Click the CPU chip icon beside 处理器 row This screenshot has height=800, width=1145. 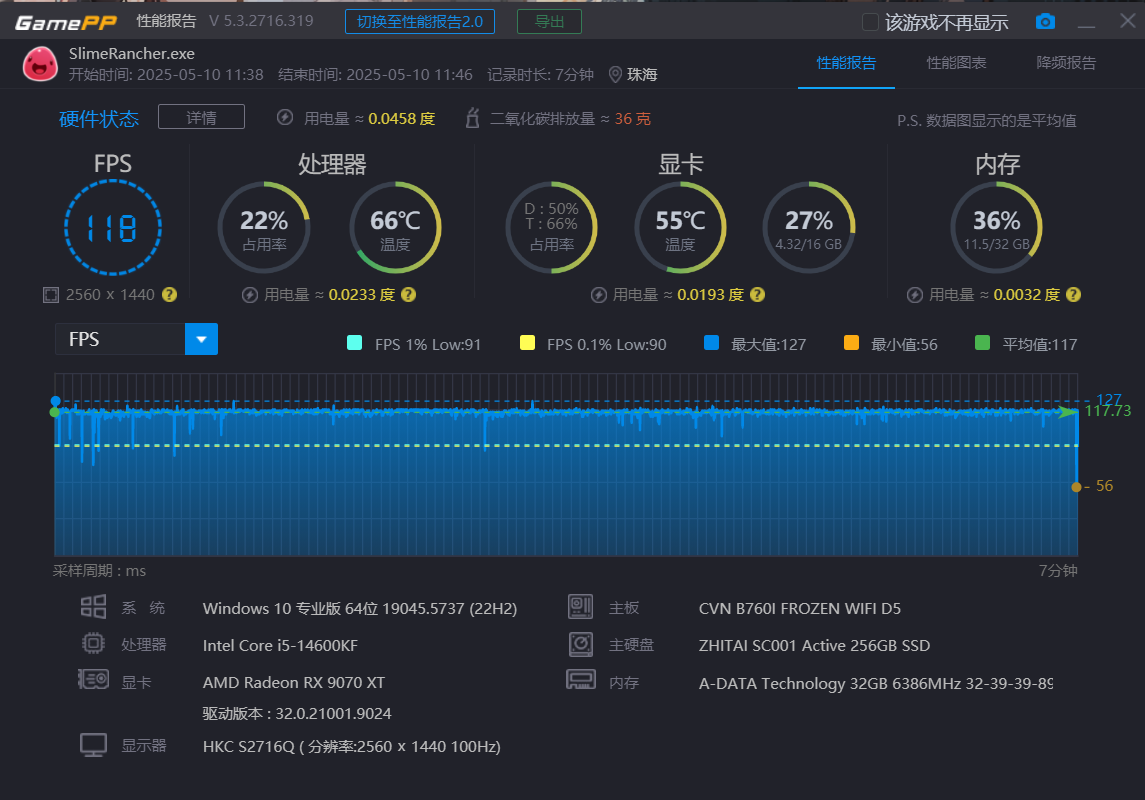(x=93, y=643)
